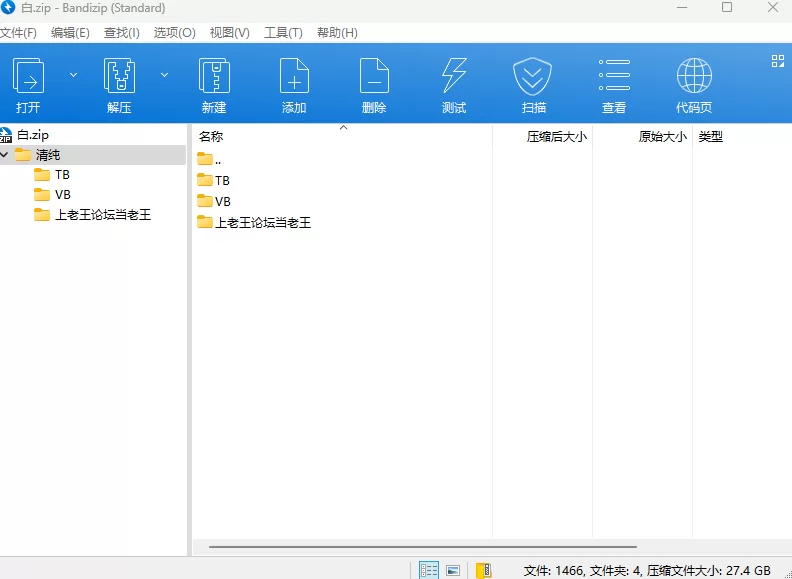Select VB folder in left tree
The width and height of the screenshot is (792, 579).
63,195
